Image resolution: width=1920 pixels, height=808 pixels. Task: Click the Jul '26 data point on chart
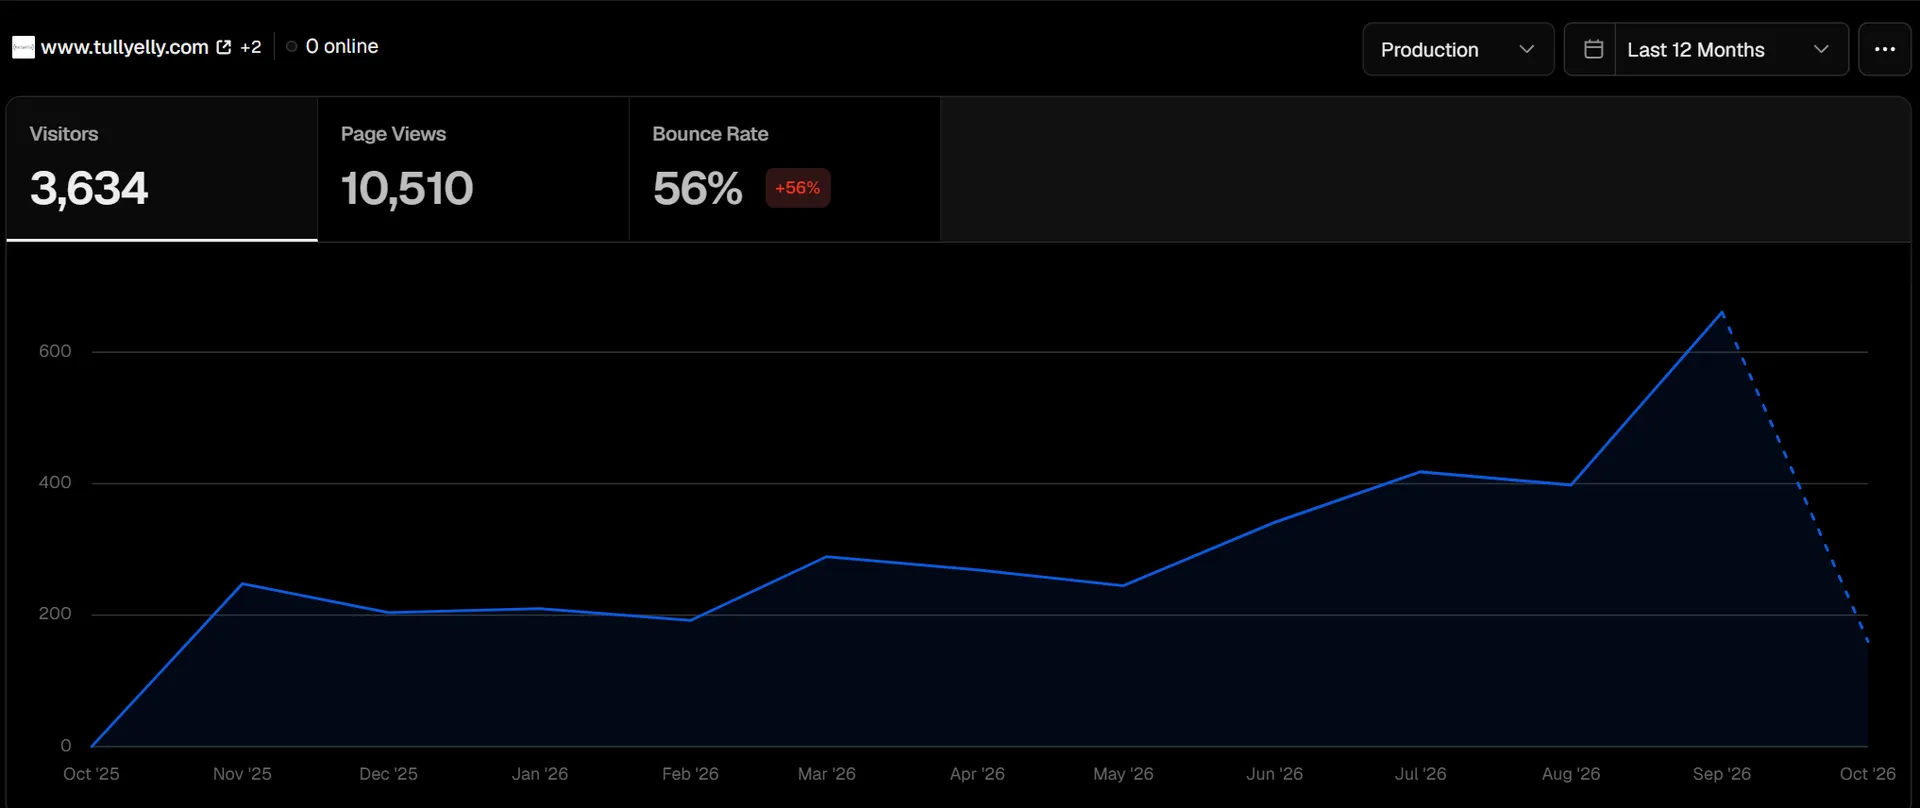(x=1420, y=472)
